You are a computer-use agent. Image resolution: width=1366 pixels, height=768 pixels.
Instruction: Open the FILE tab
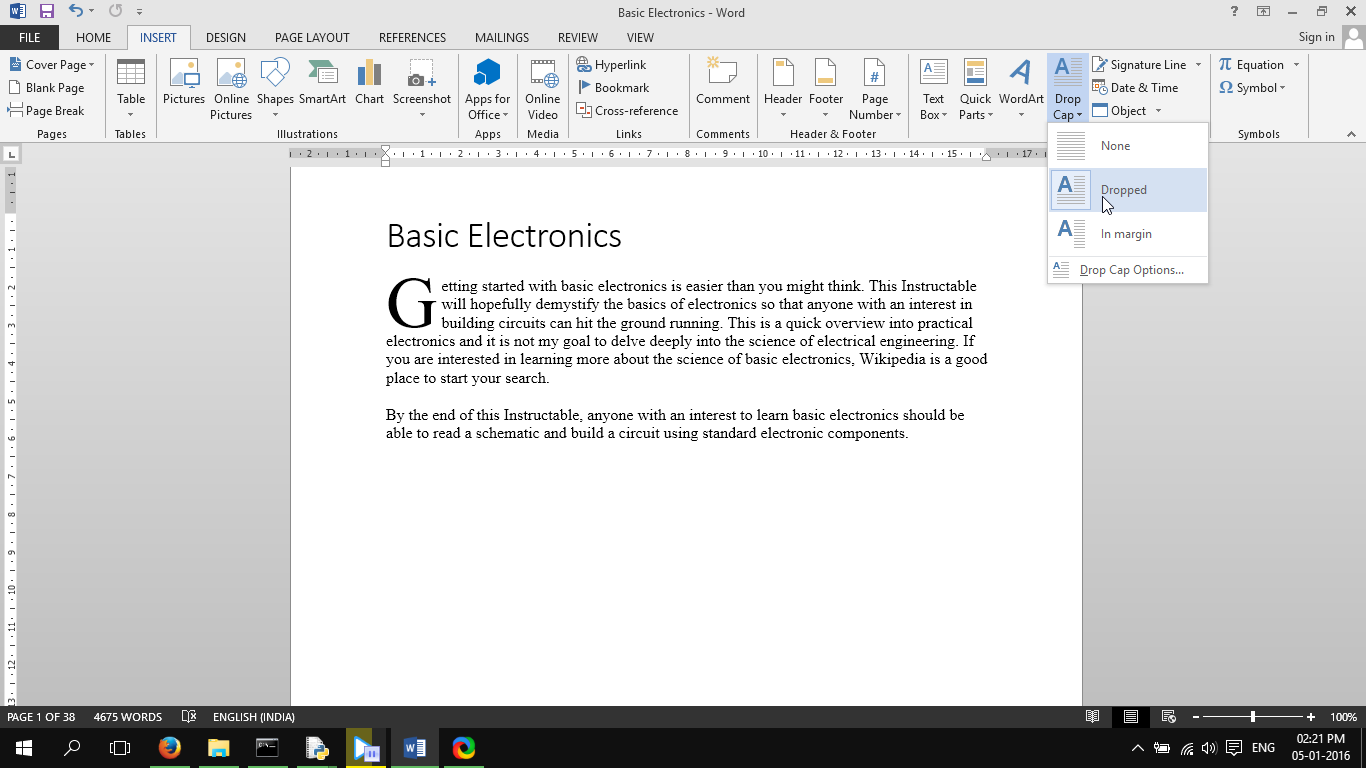coord(29,37)
